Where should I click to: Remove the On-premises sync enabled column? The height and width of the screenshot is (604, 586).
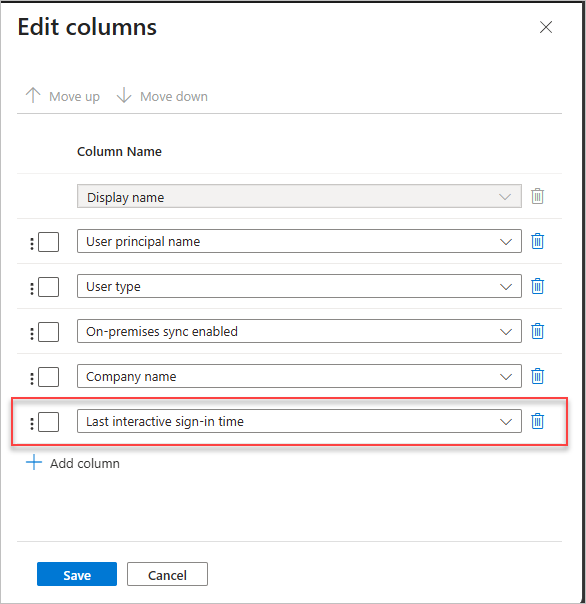[537, 331]
